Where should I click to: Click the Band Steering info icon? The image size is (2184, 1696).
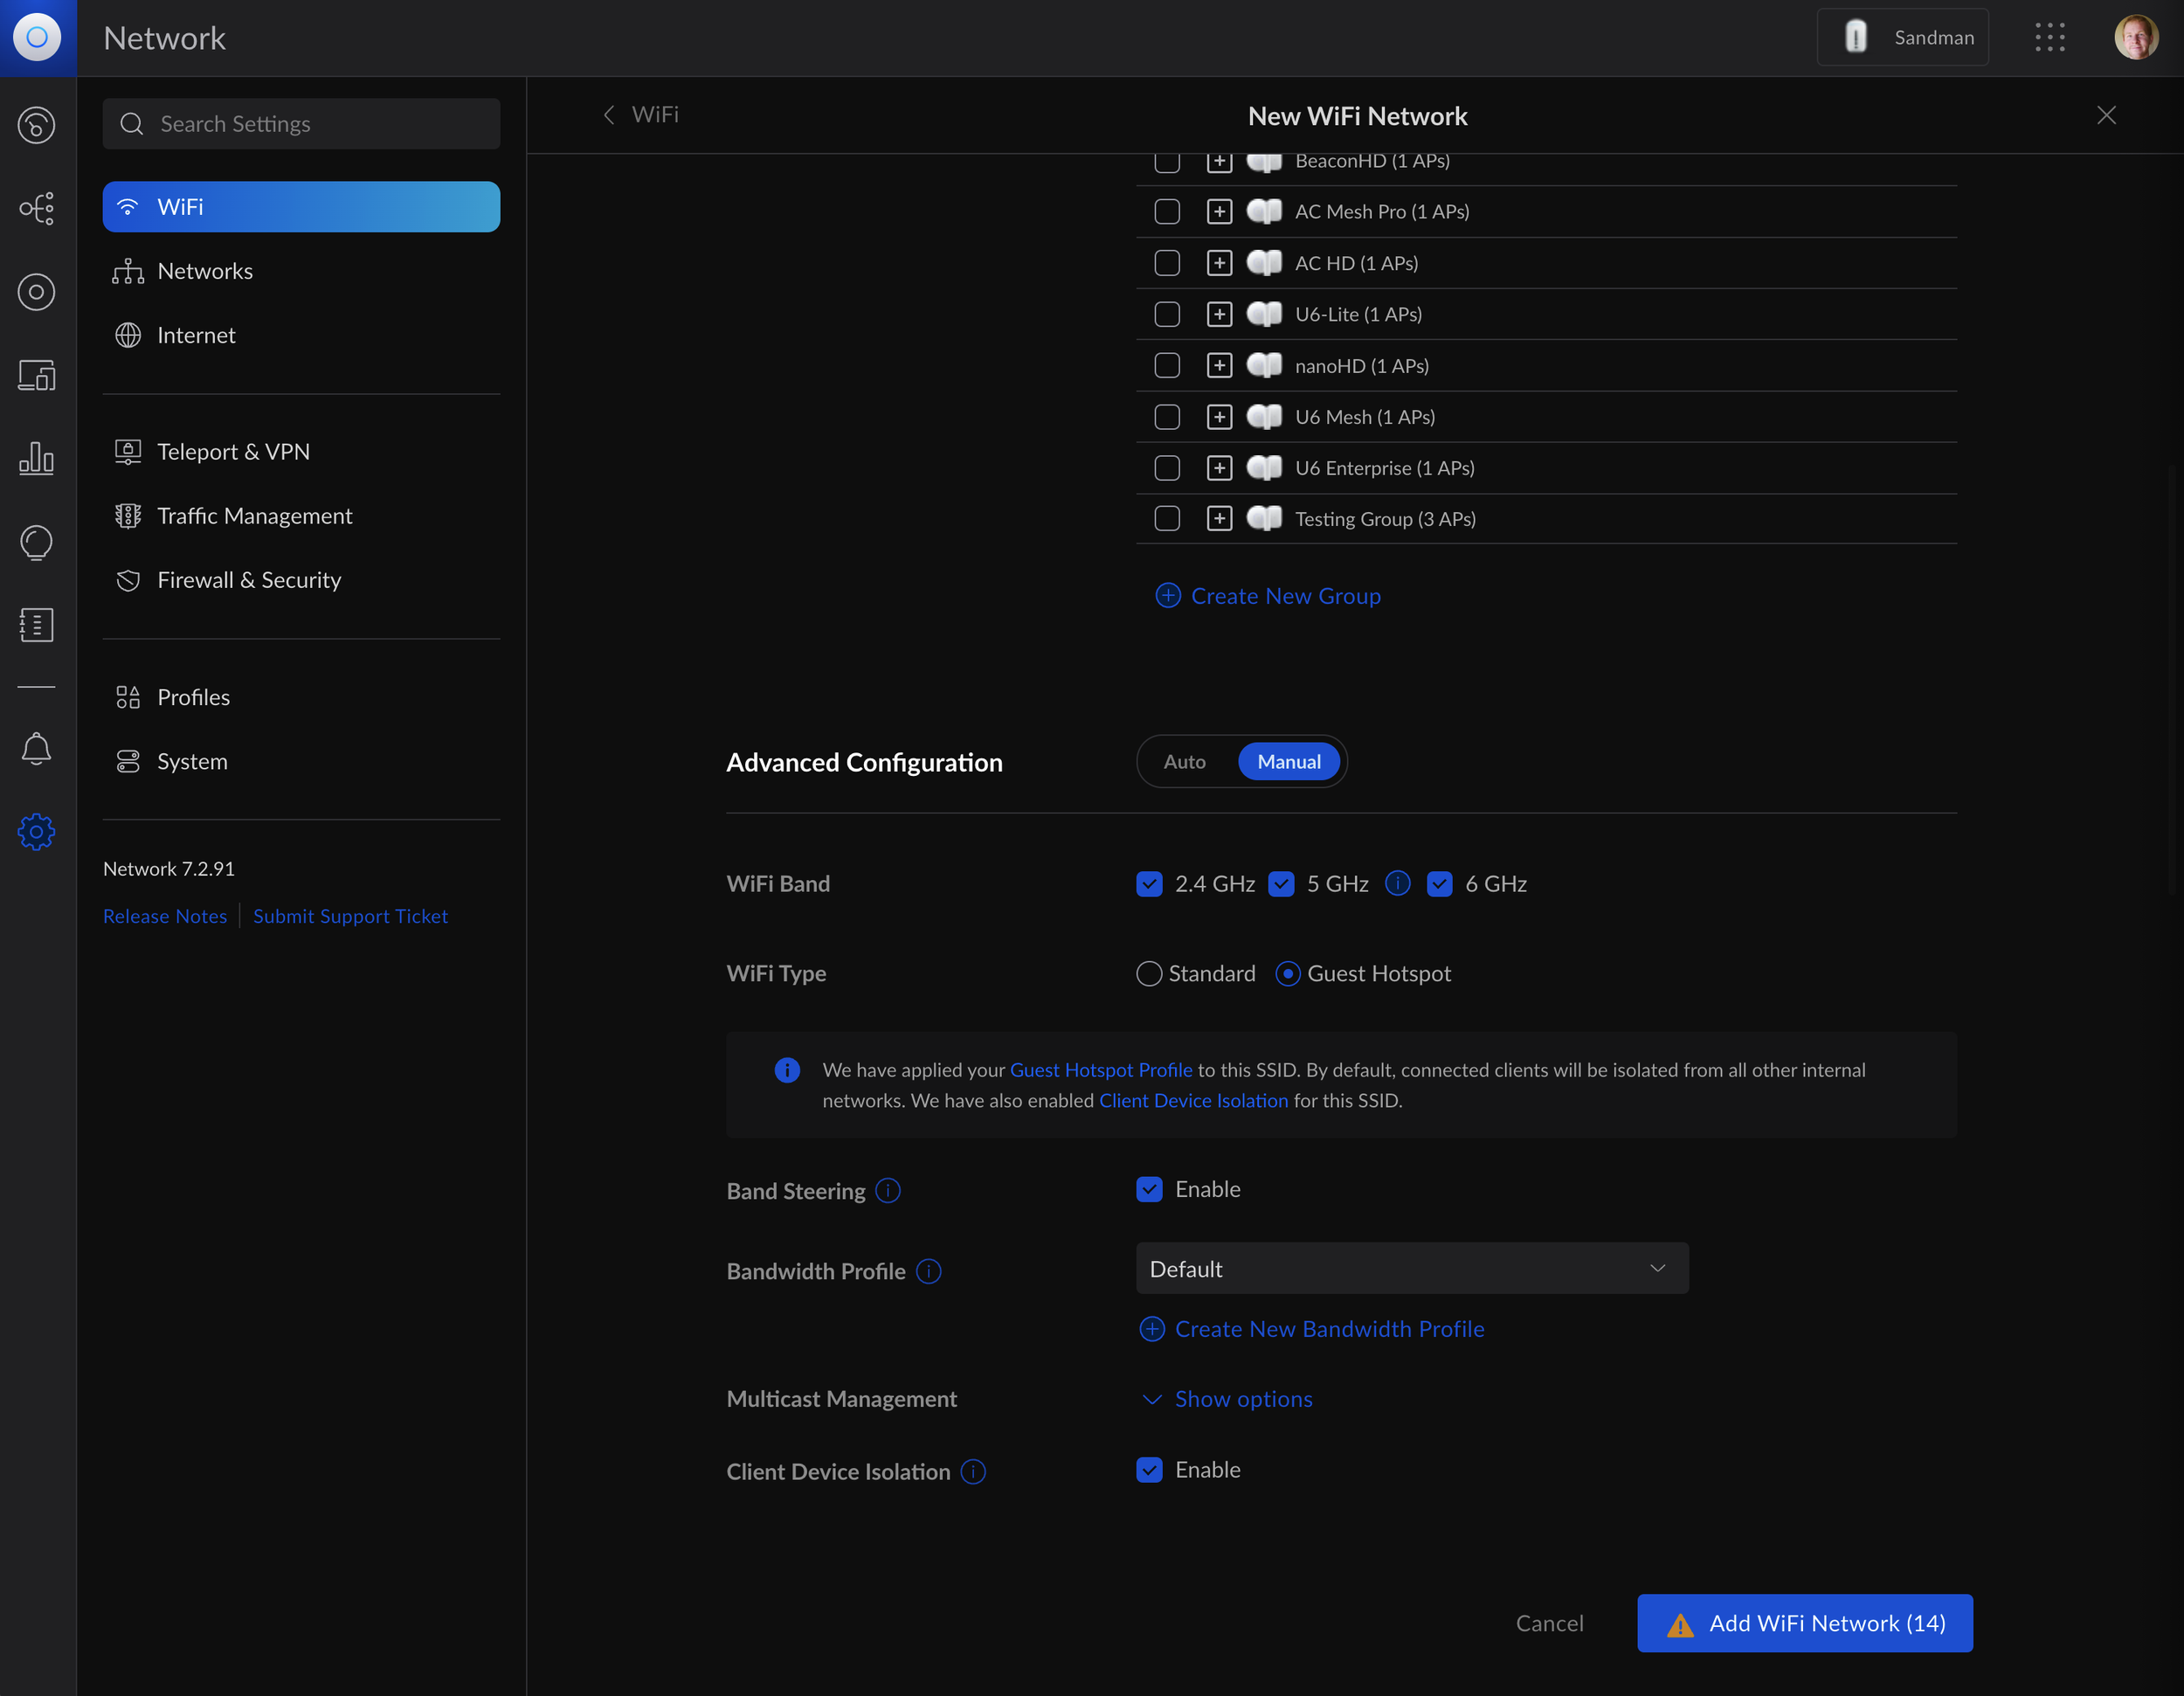pos(888,1191)
